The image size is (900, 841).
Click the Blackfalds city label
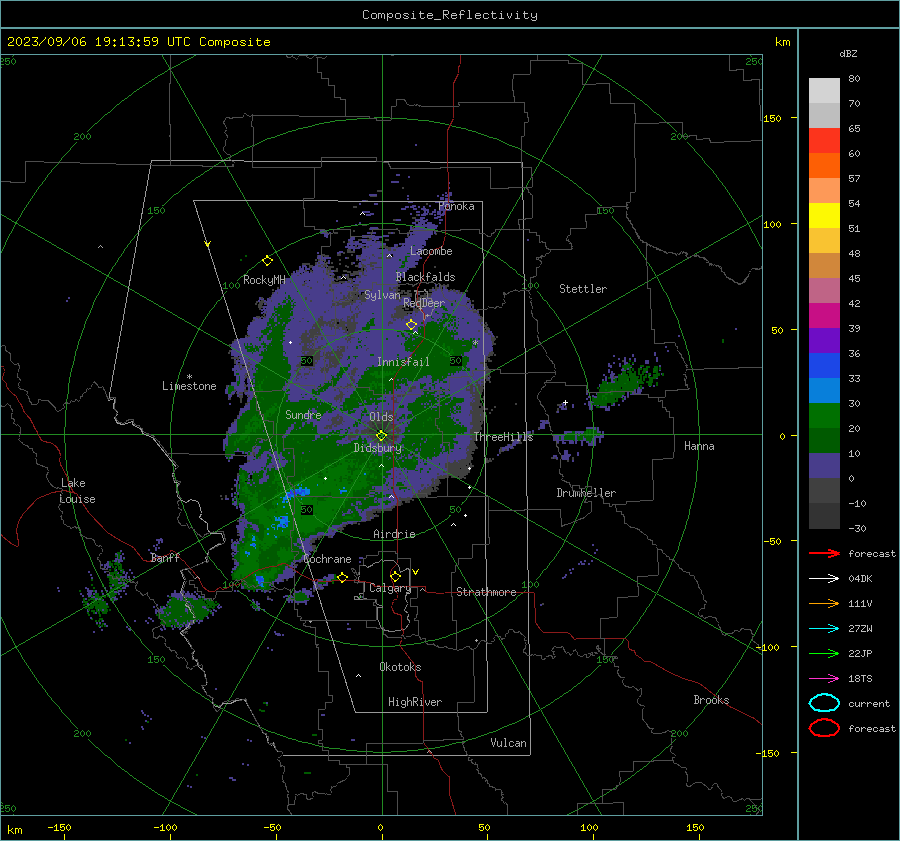click(x=425, y=277)
